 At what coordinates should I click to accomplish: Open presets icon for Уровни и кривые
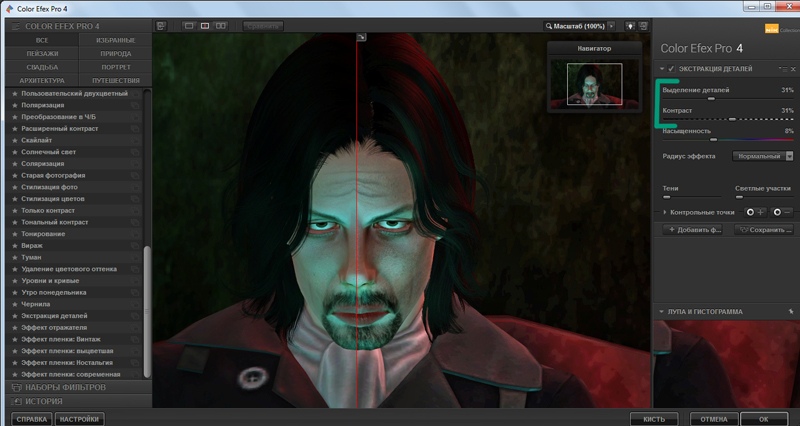pyautogui.click(x=135, y=281)
